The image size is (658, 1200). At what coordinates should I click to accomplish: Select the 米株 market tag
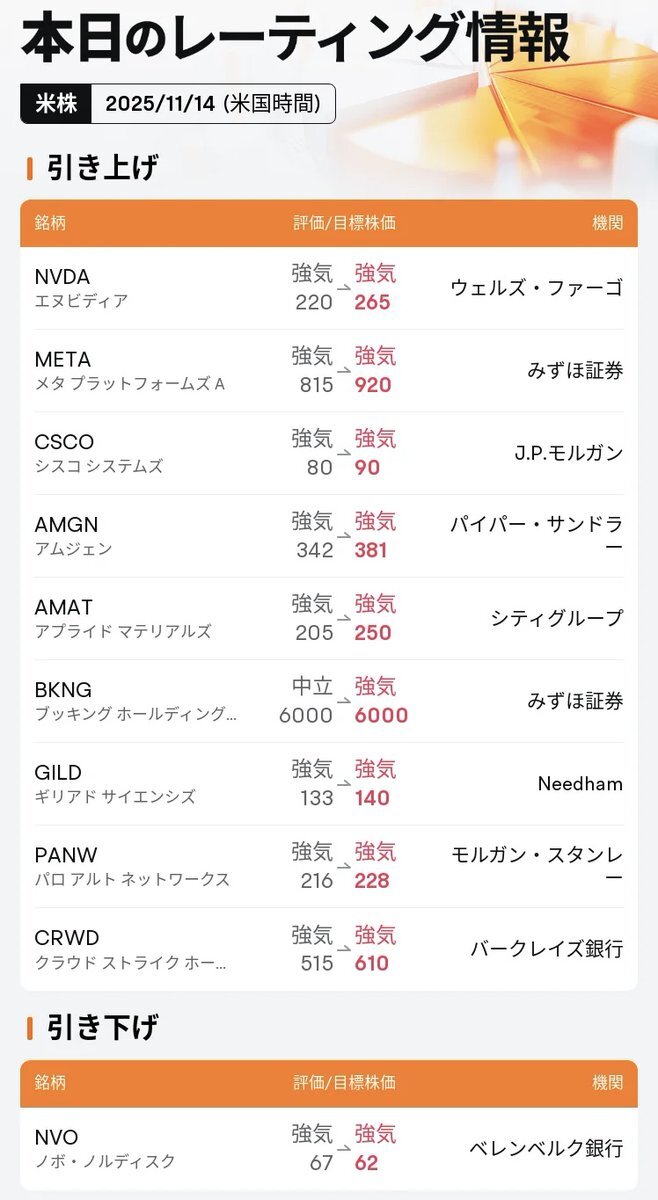click(x=56, y=104)
